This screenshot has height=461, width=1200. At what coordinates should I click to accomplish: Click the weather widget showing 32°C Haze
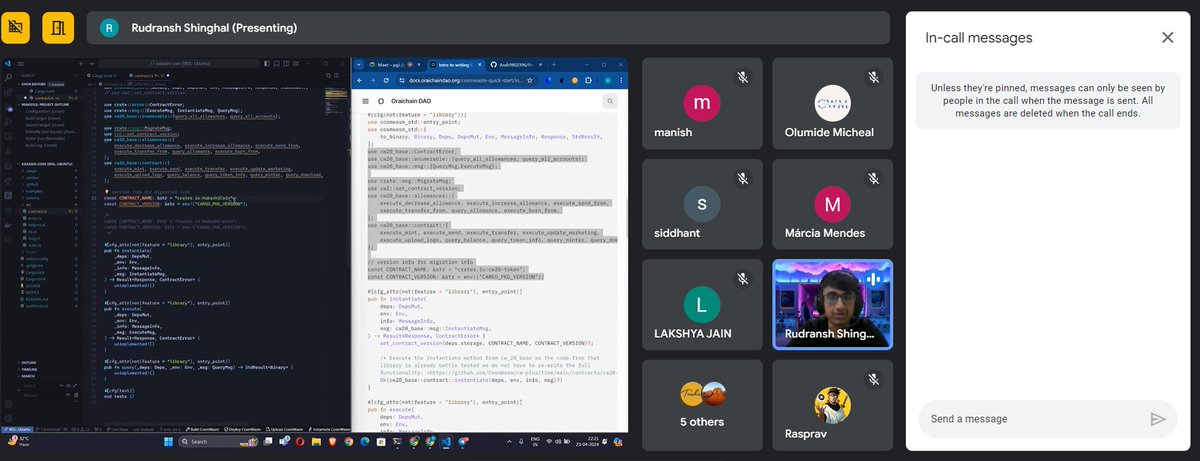point(19,441)
